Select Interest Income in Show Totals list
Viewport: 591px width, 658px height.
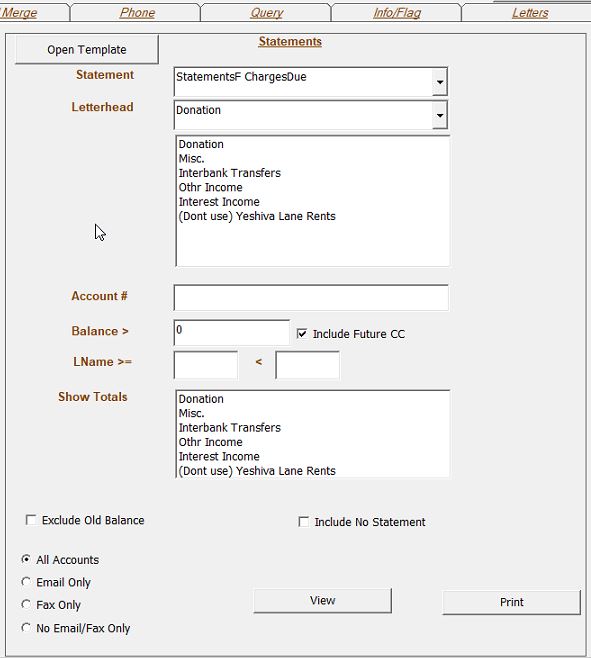click(219, 457)
